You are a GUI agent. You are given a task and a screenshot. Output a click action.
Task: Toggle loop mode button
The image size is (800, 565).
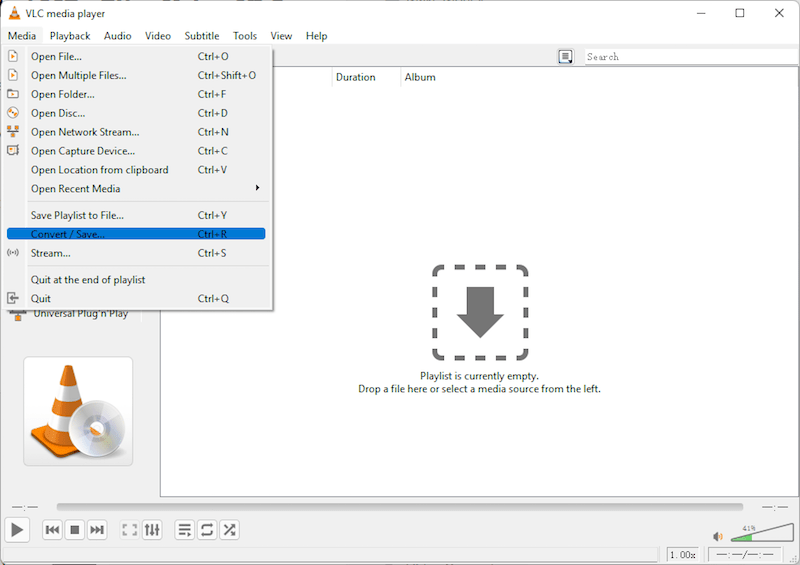[207, 530]
